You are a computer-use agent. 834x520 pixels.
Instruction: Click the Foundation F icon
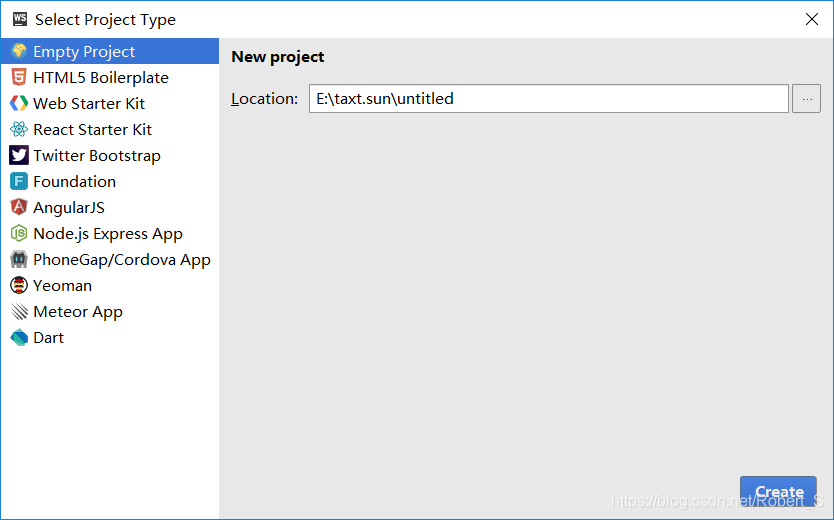pyautogui.click(x=19, y=181)
